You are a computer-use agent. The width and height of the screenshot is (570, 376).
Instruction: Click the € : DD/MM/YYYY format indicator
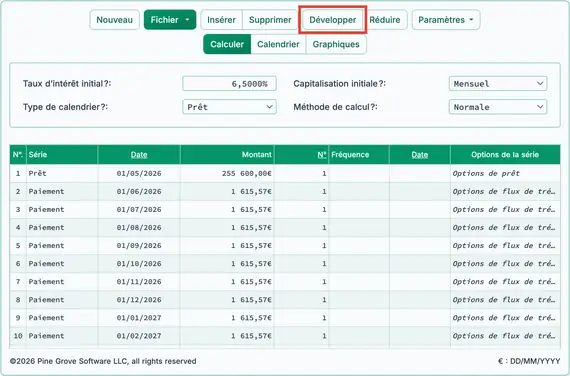point(529,361)
